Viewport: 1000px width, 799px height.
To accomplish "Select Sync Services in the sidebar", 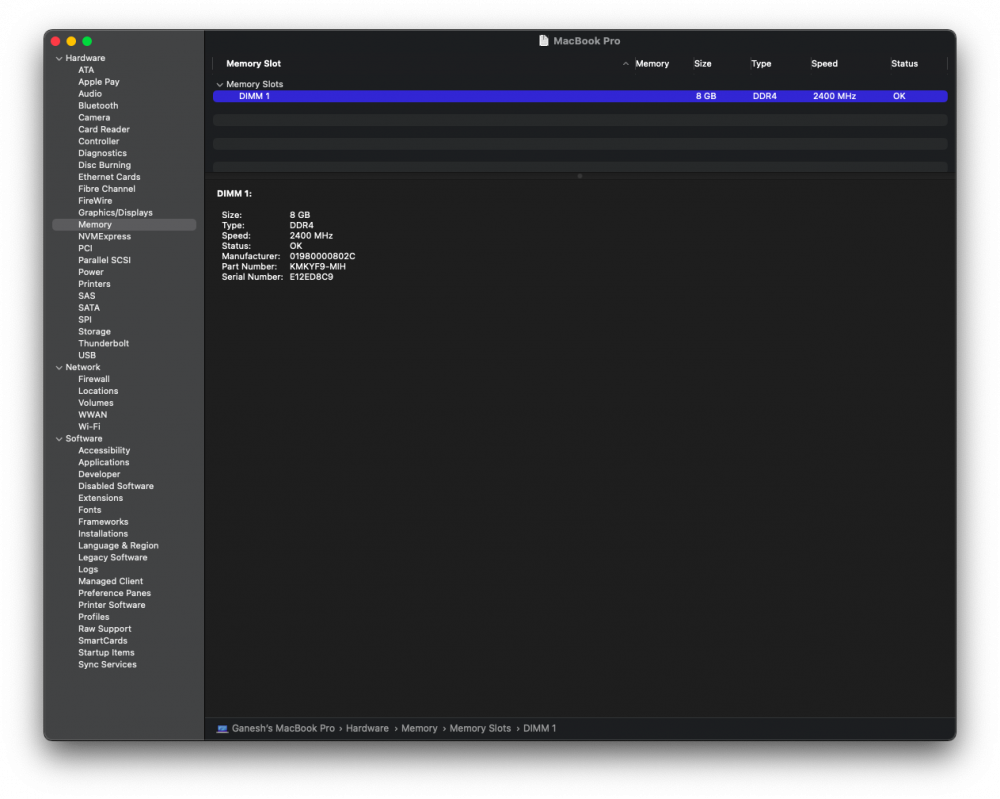I will (x=107, y=665).
